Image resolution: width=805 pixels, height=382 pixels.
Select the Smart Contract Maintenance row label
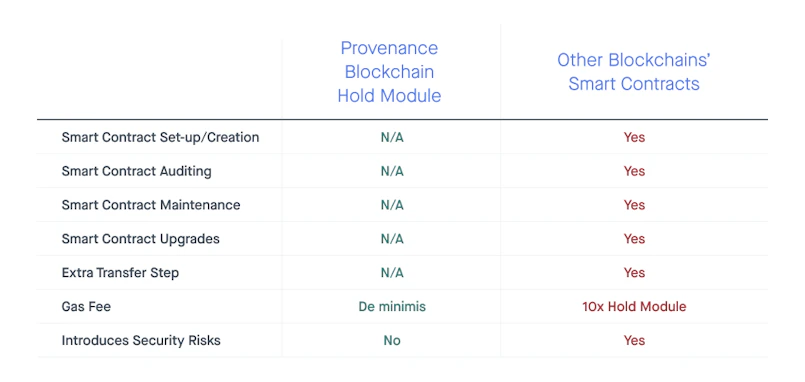[x=151, y=205]
